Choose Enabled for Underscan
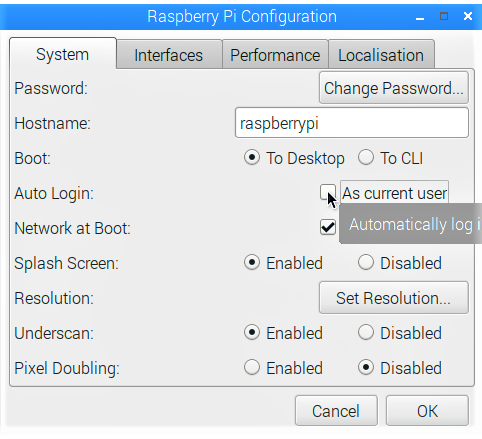This screenshot has height=439, width=482. click(252, 333)
